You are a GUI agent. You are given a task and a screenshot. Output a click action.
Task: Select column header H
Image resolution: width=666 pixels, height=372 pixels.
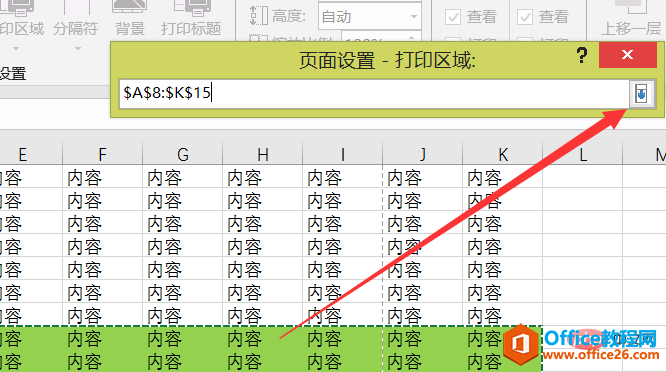point(262,155)
